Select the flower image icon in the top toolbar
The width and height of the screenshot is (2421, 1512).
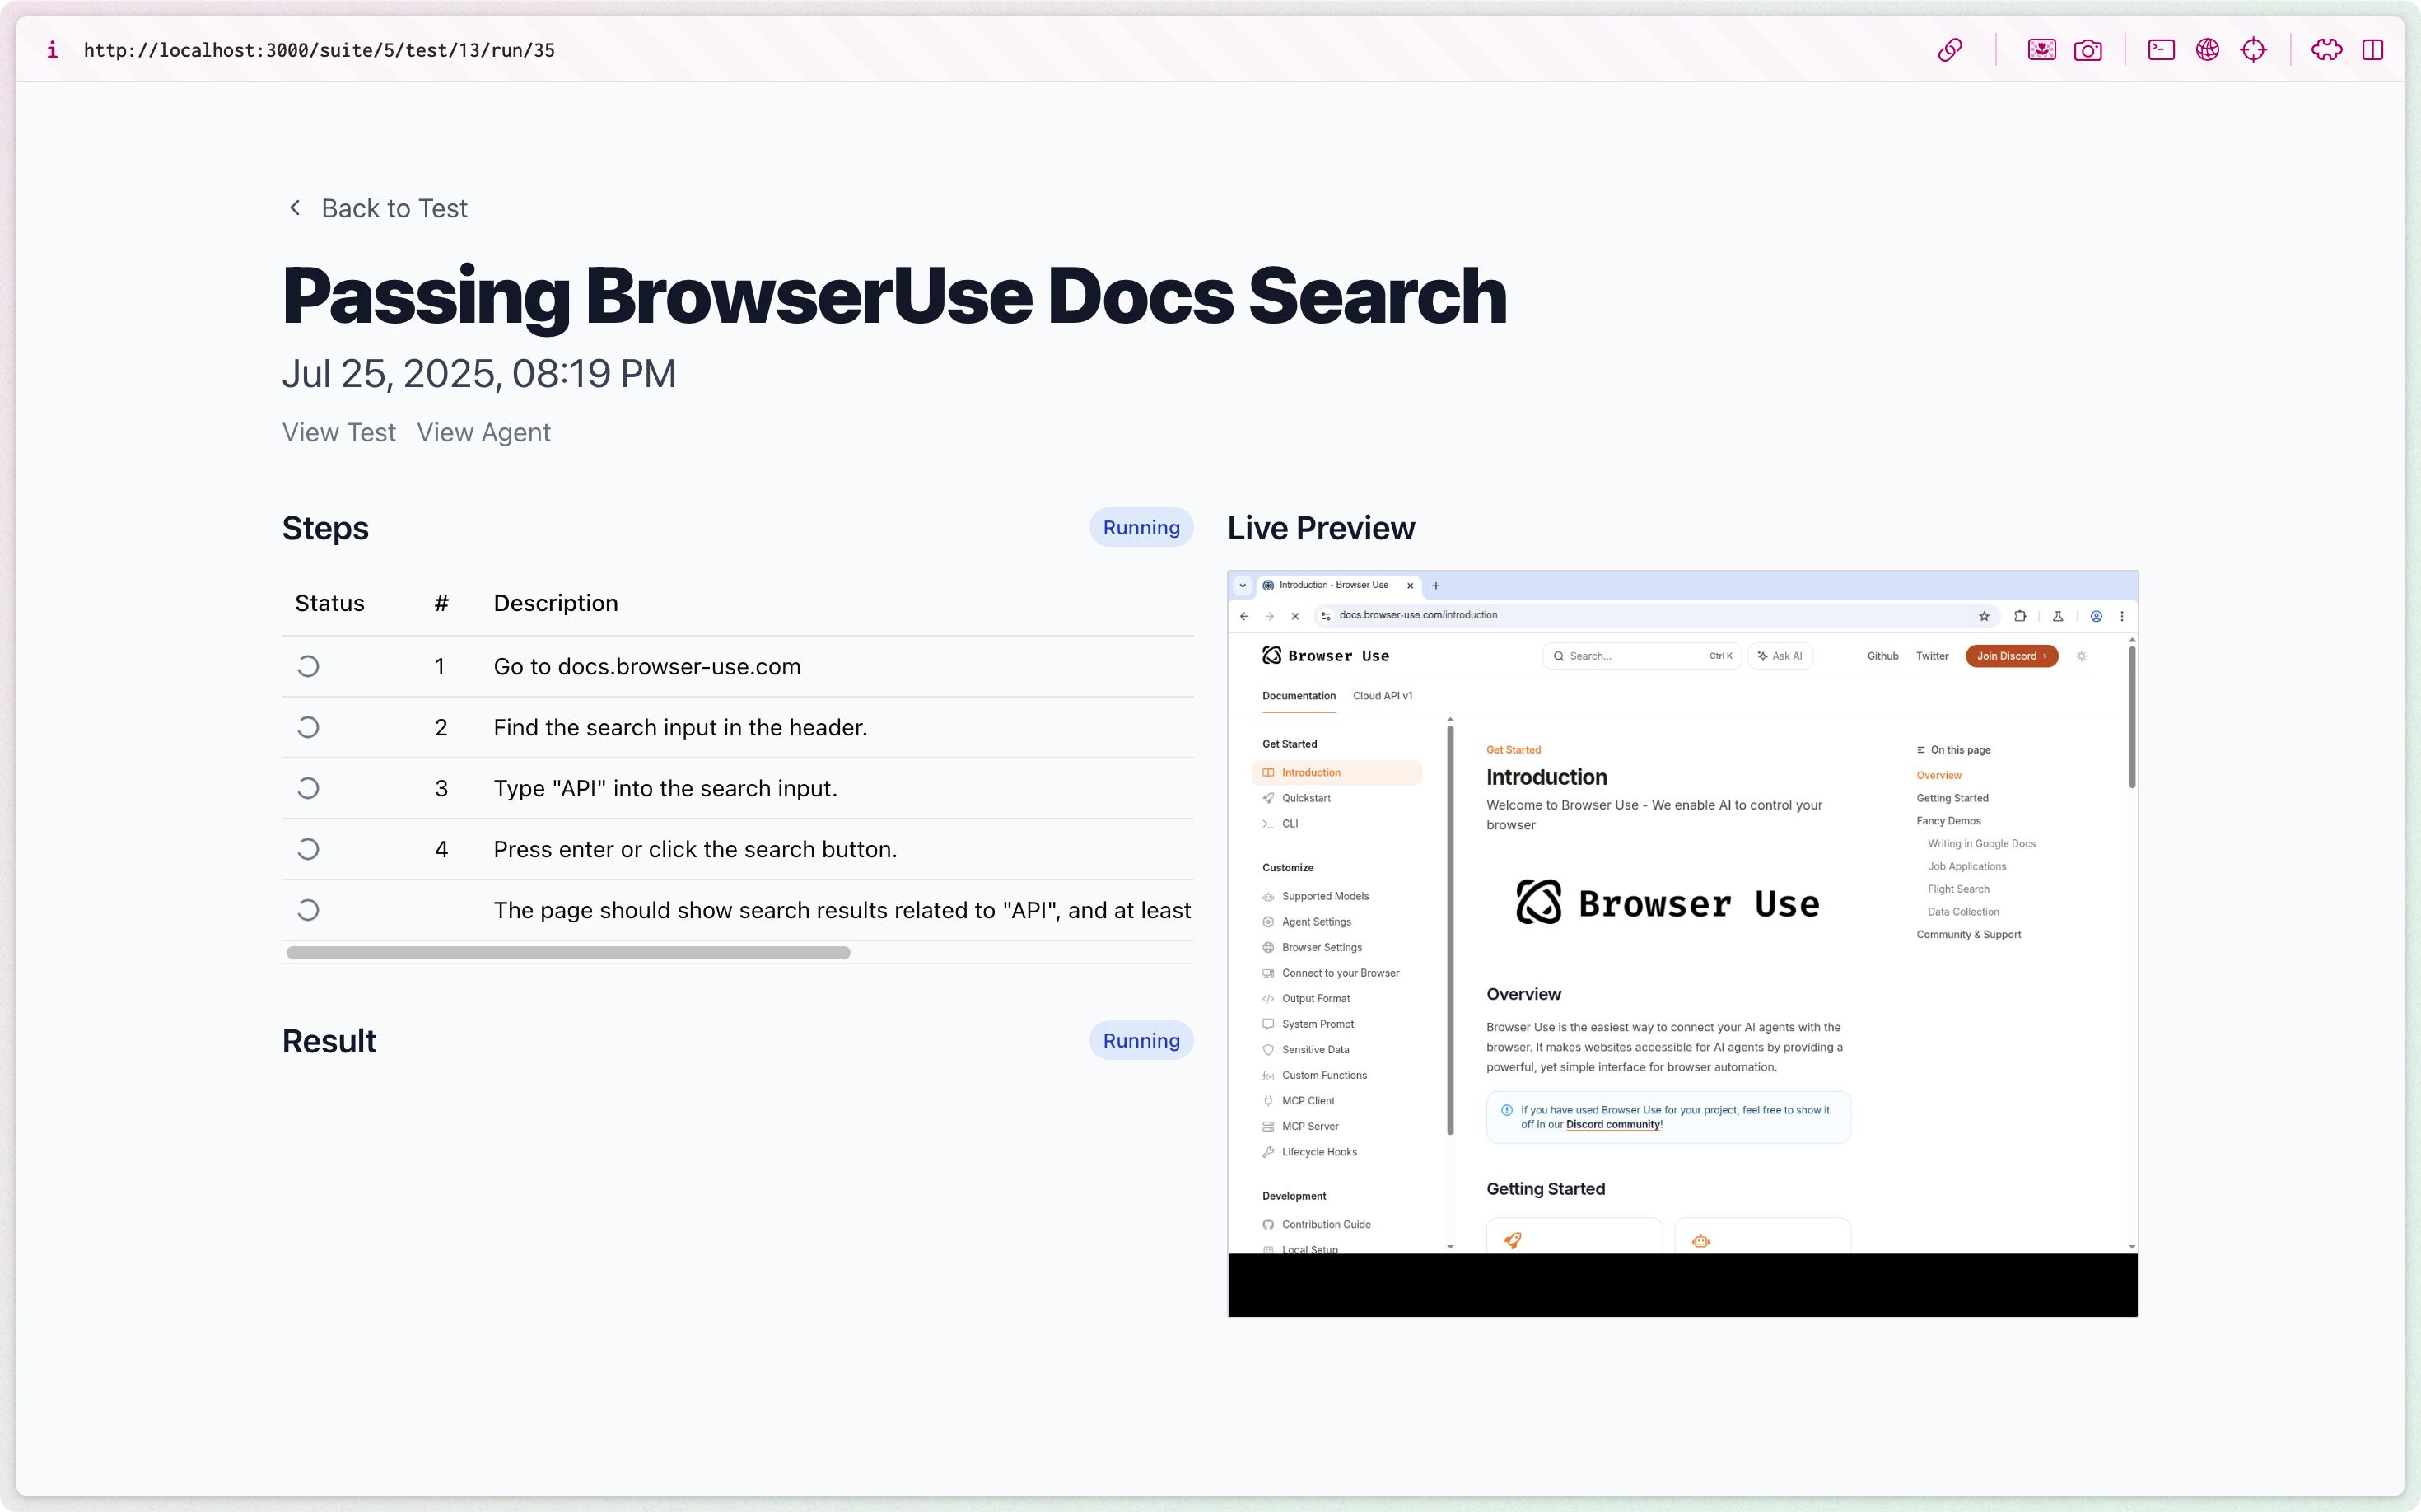pos(2041,49)
